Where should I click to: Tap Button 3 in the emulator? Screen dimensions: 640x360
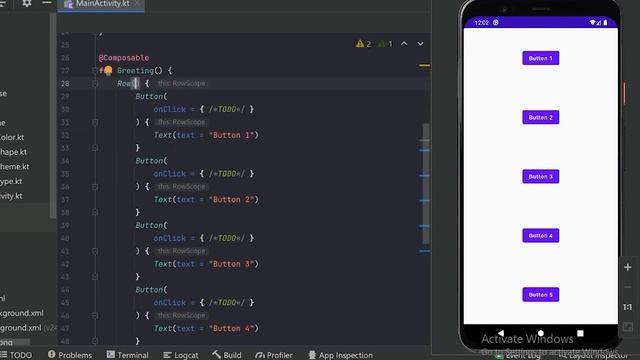tap(540, 176)
